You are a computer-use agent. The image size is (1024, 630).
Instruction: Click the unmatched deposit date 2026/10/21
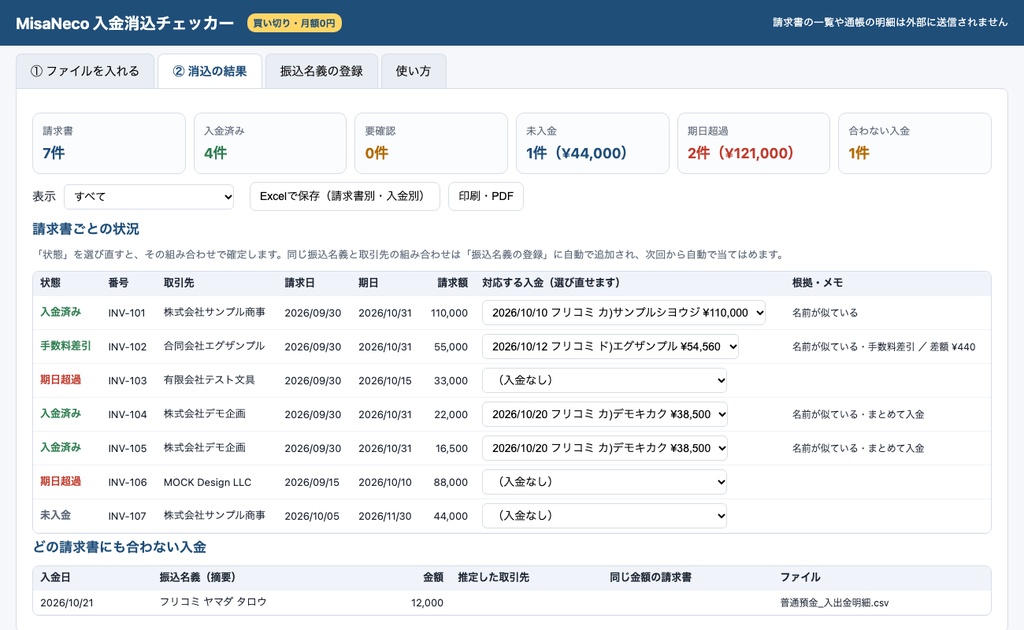[x=67, y=603]
